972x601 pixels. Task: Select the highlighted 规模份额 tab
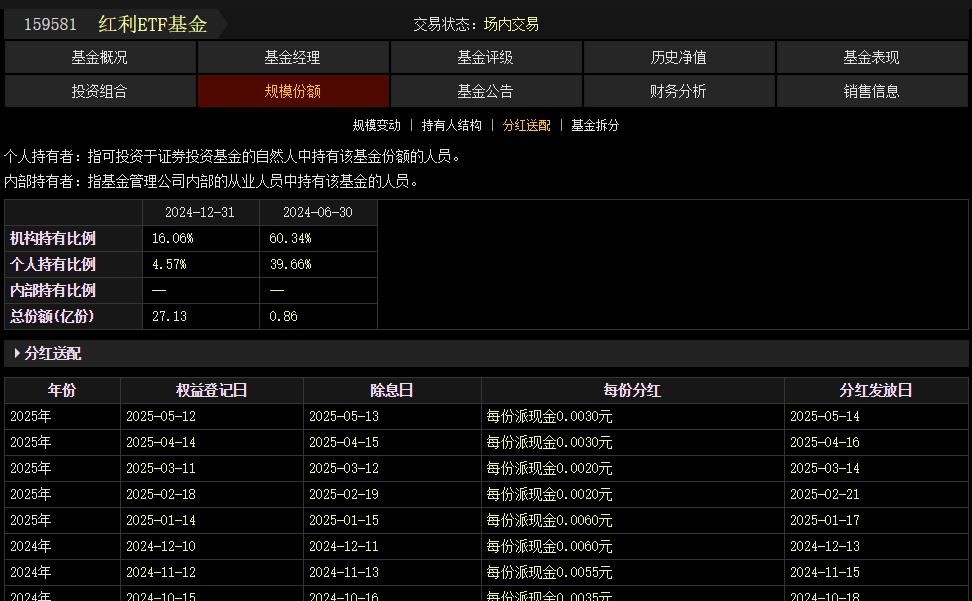293,91
